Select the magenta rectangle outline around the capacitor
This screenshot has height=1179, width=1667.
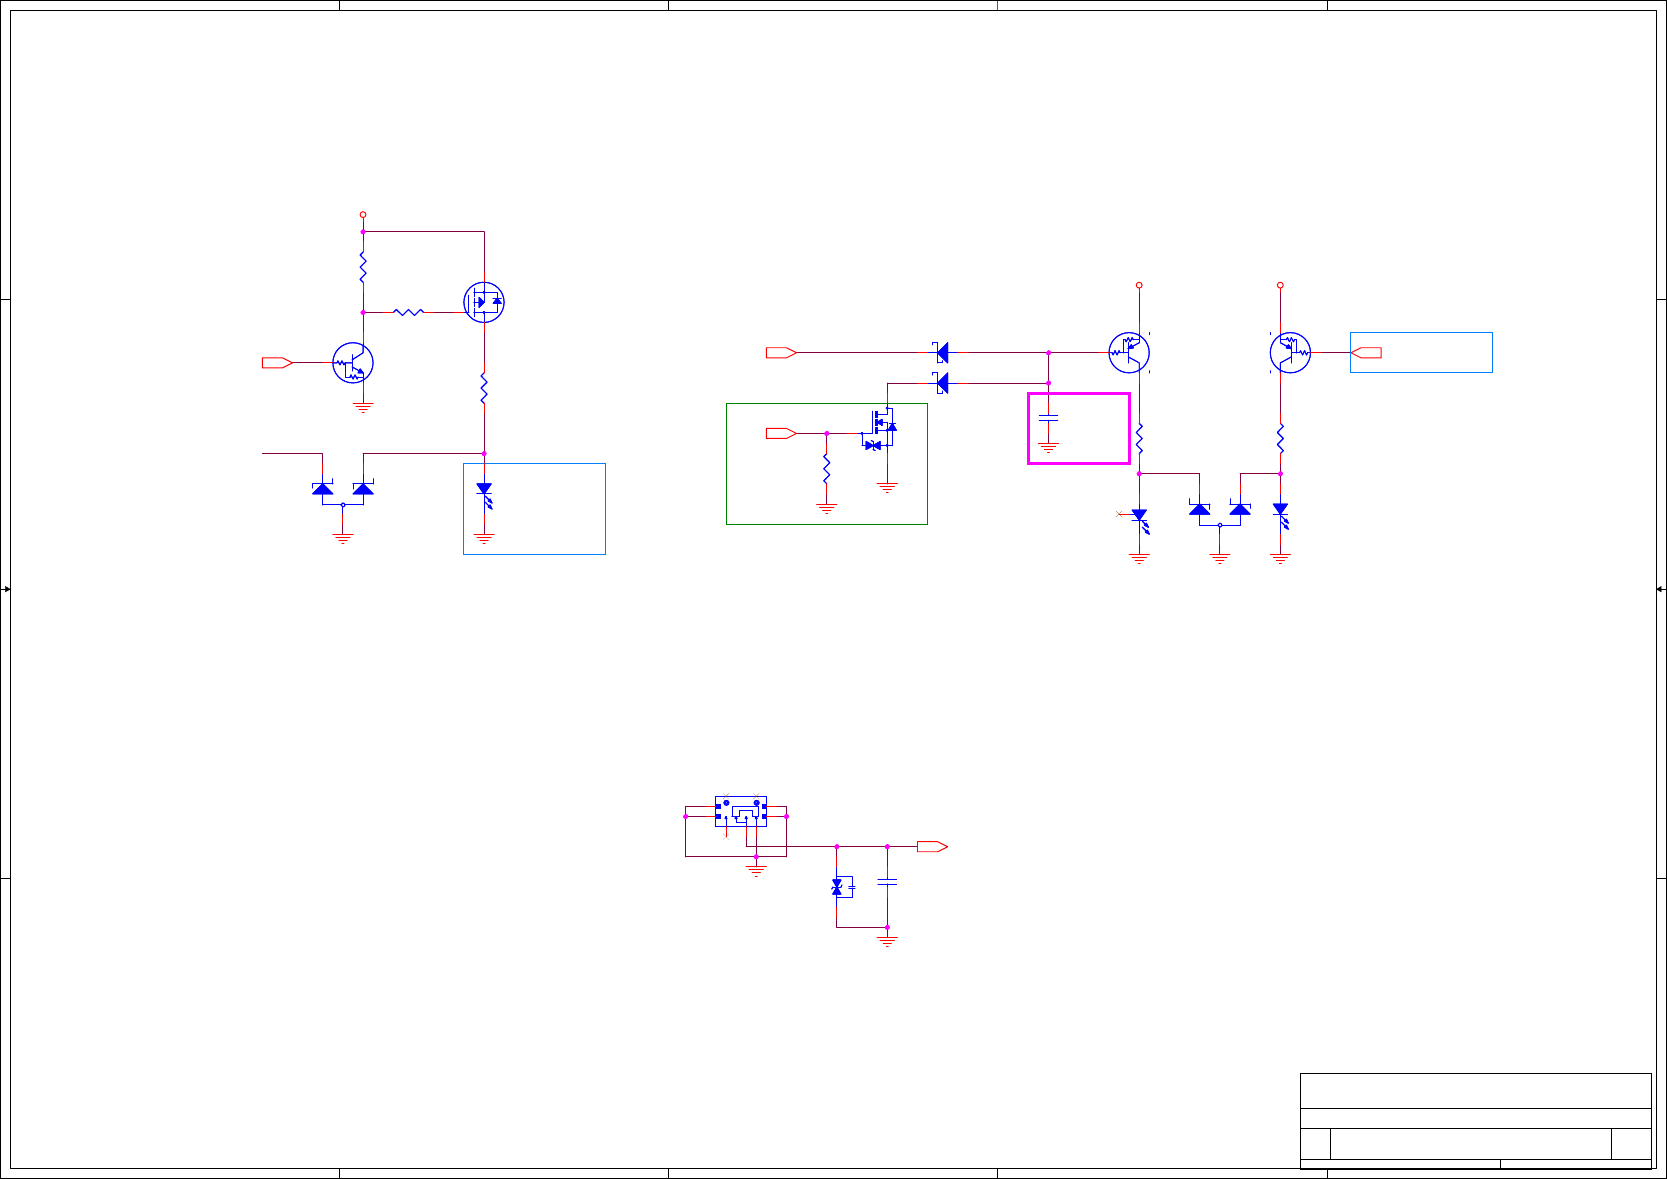pos(1079,428)
